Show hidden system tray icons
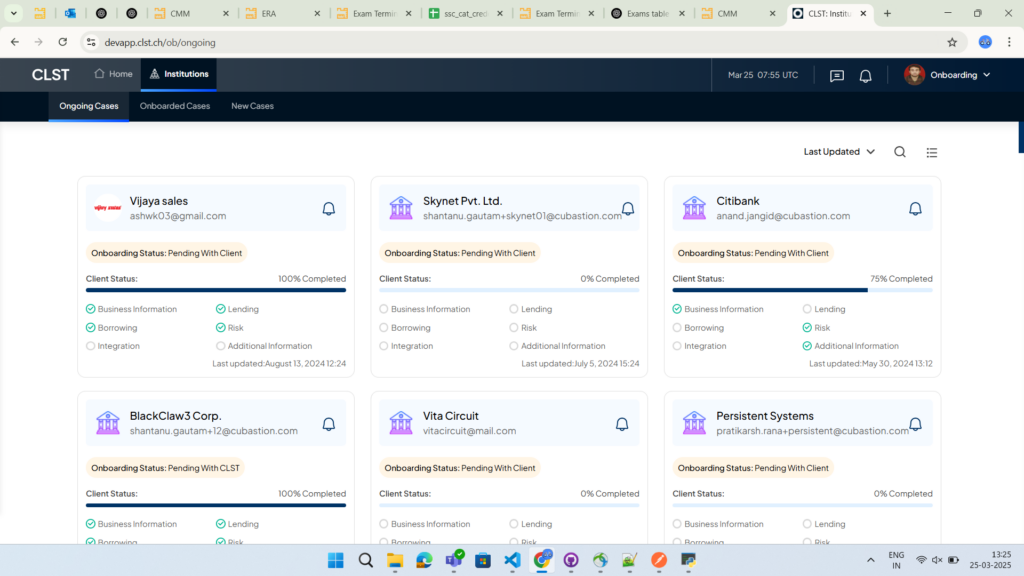This screenshot has height=576, width=1024. [871, 560]
